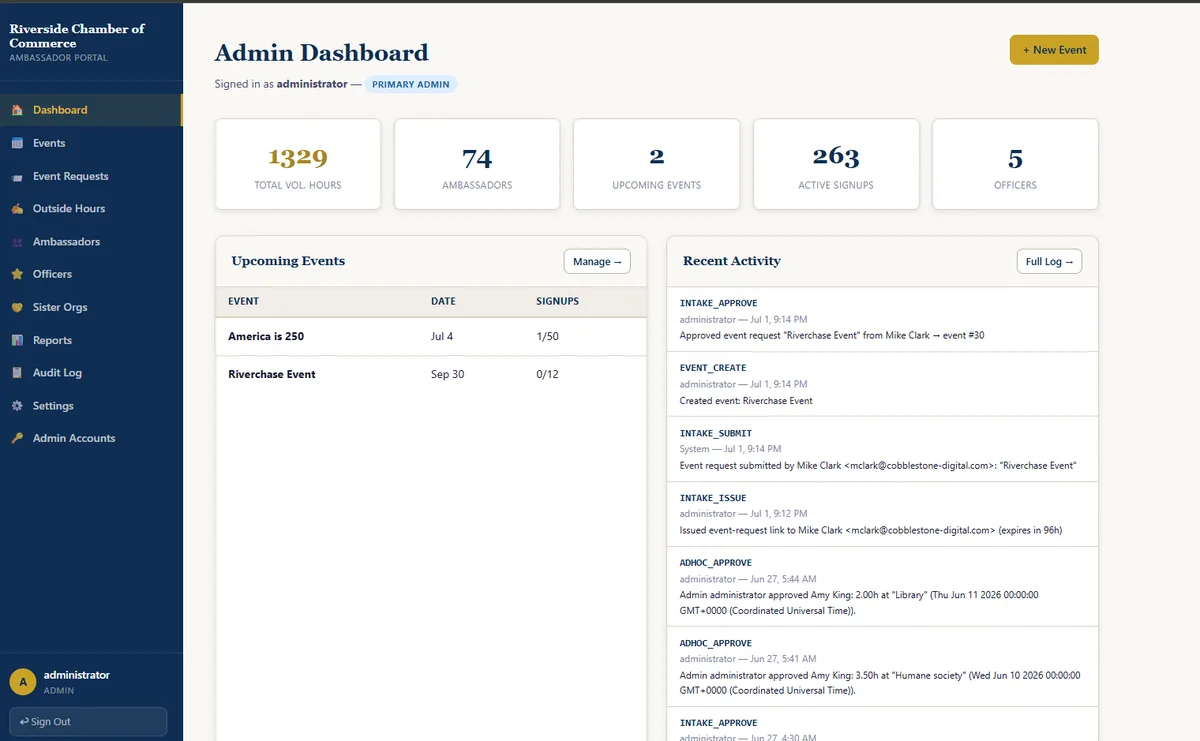Click the Approved event request Riverchase text

pos(832,335)
